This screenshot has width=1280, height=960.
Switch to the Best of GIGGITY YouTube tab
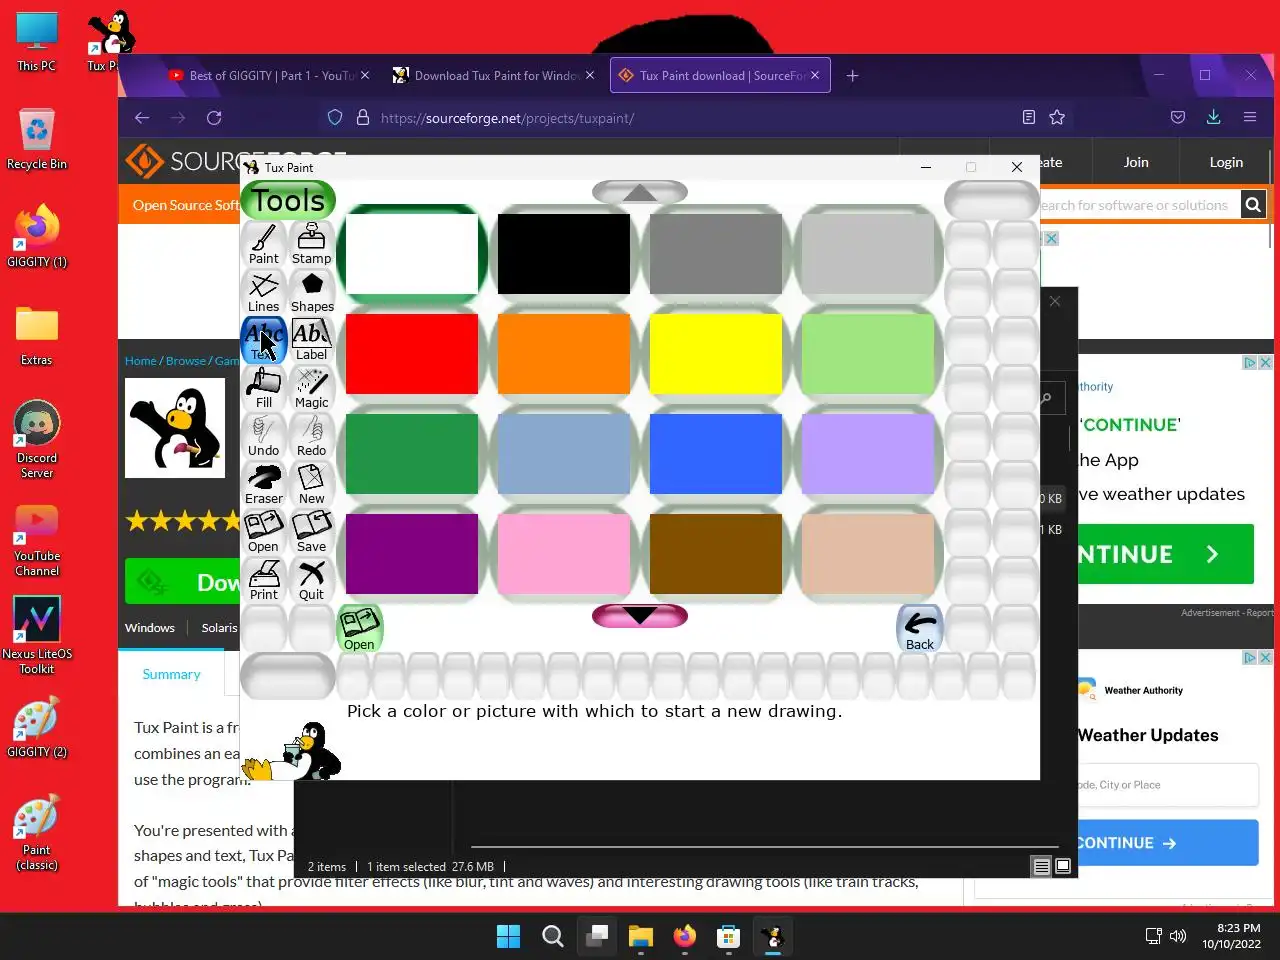point(268,75)
